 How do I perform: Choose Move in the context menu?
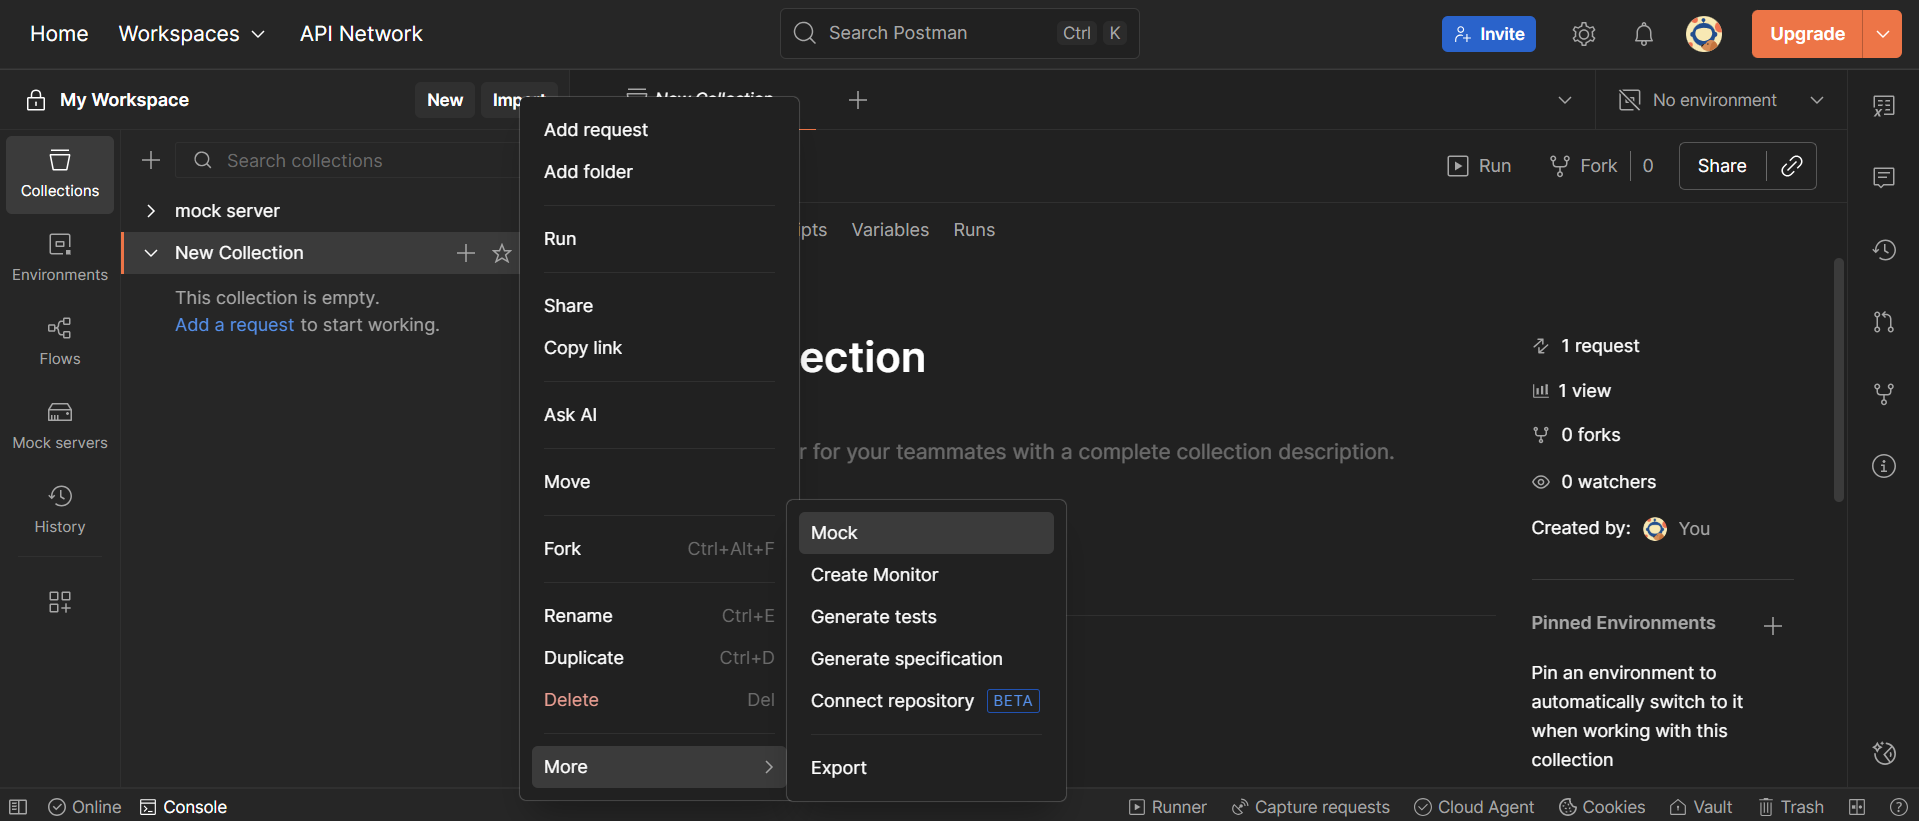pyautogui.click(x=659, y=482)
